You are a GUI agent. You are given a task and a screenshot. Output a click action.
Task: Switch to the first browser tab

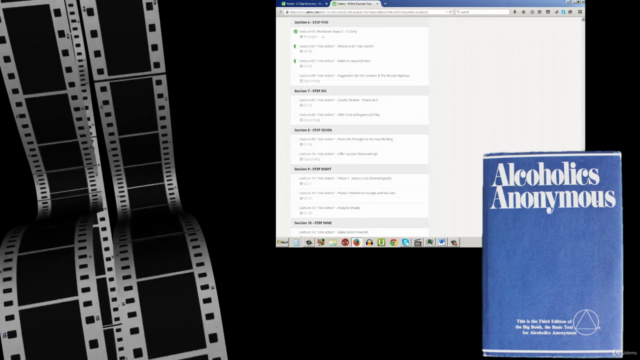click(x=304, y=4)
